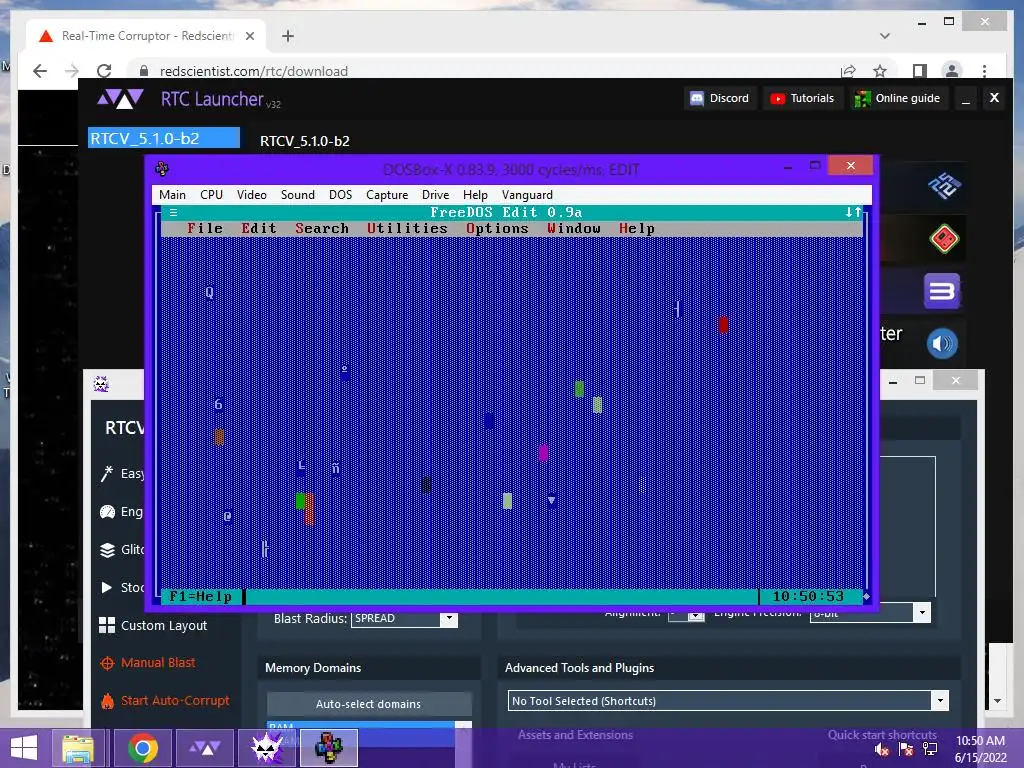Click the Manual Blast crosshair icon
The width and height of the screenshot is (1024, 768).
point(107,664)
